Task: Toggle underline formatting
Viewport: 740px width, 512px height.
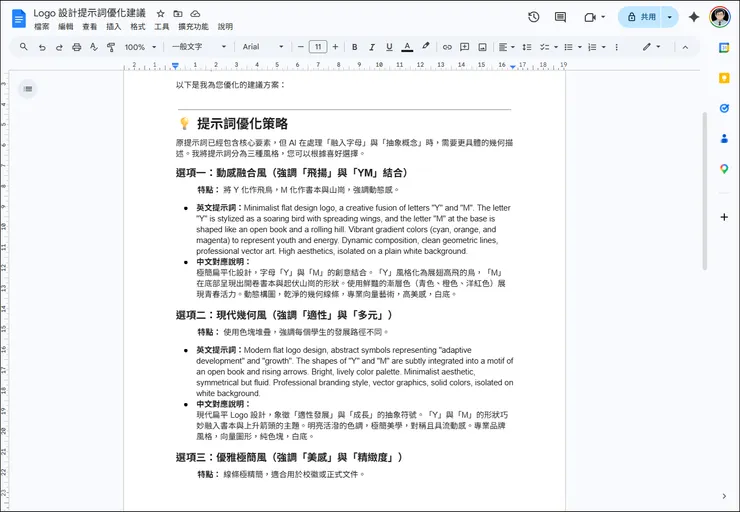Action: click(x=389, y=47)
